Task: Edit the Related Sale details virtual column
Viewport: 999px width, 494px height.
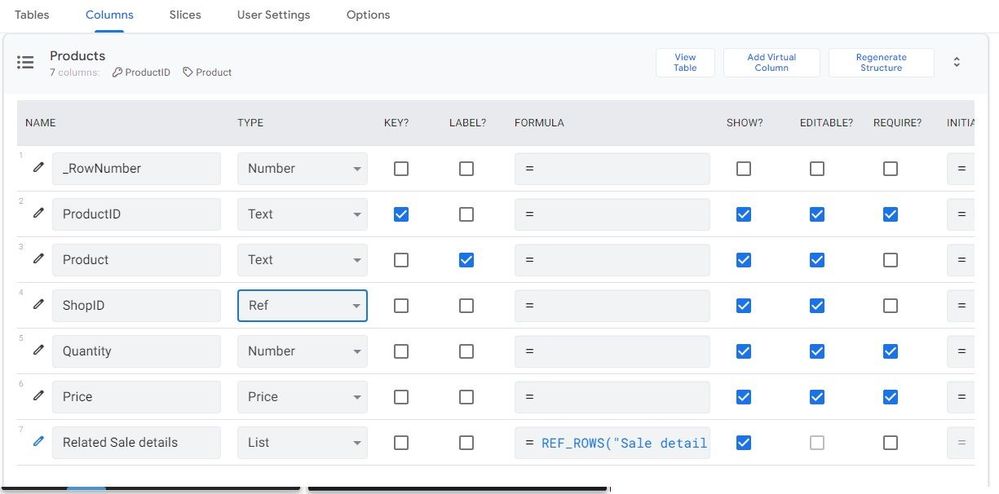Action: [x=39, y=441]
